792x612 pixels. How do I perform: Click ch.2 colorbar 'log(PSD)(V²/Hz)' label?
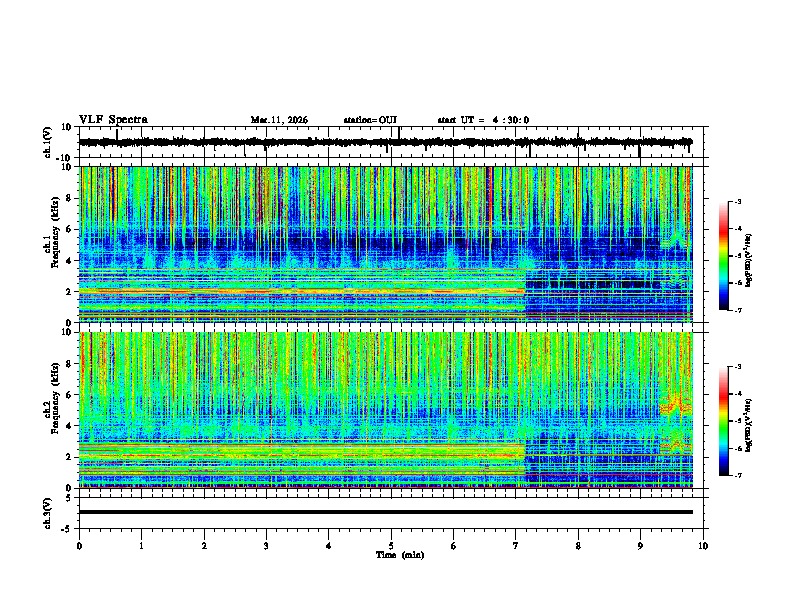748,425
